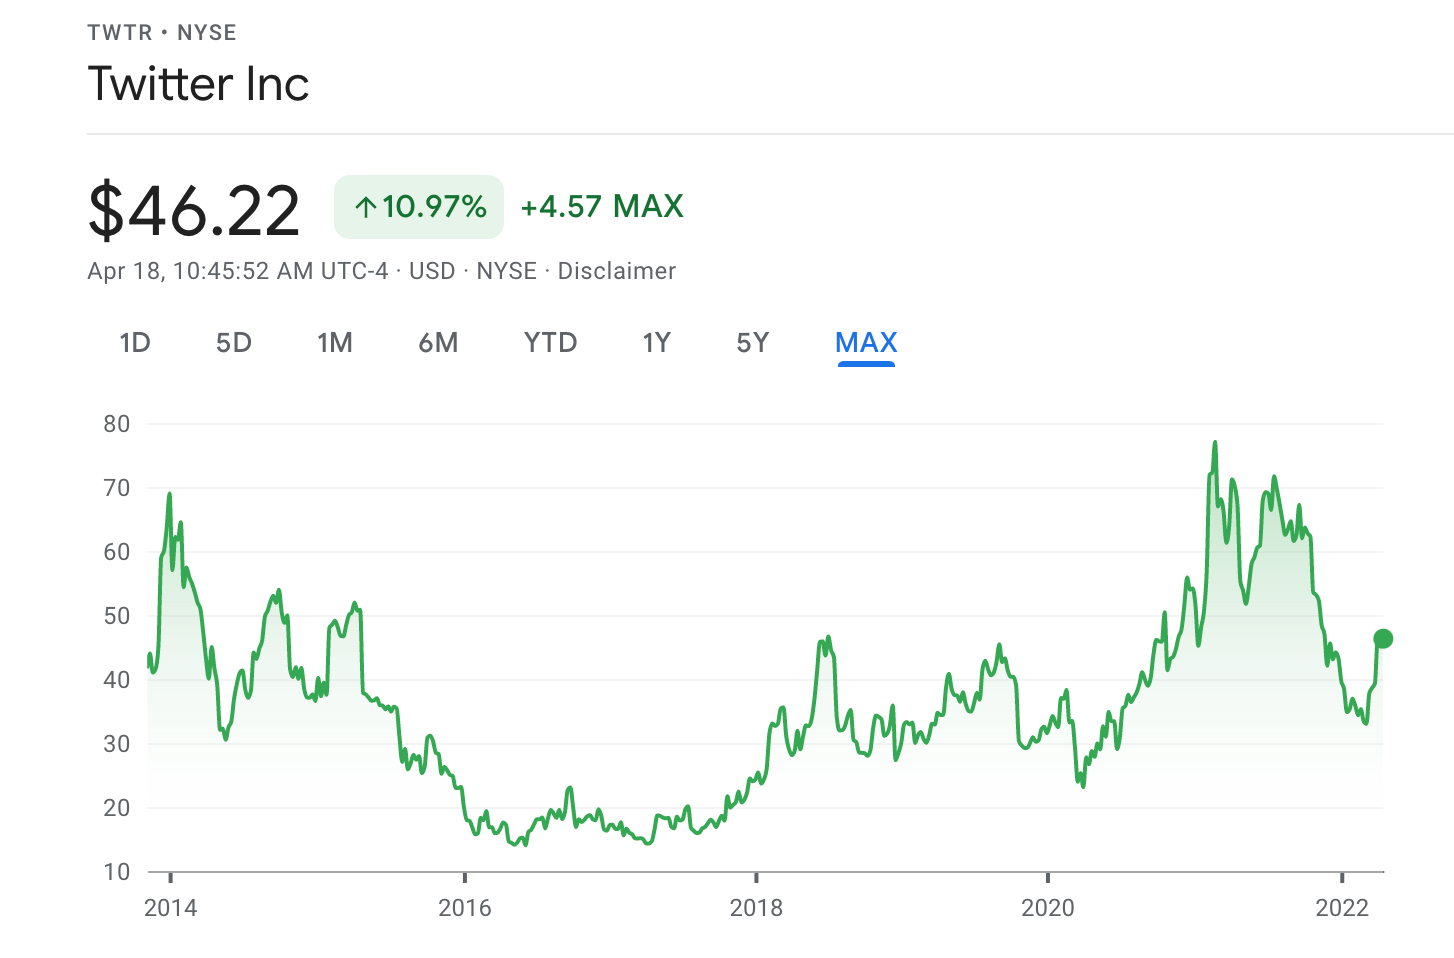The width and height of the screenshot is (1454, 958).
Task: Click the 2014 label on the x-axis
Action: (x=171, y=908)
